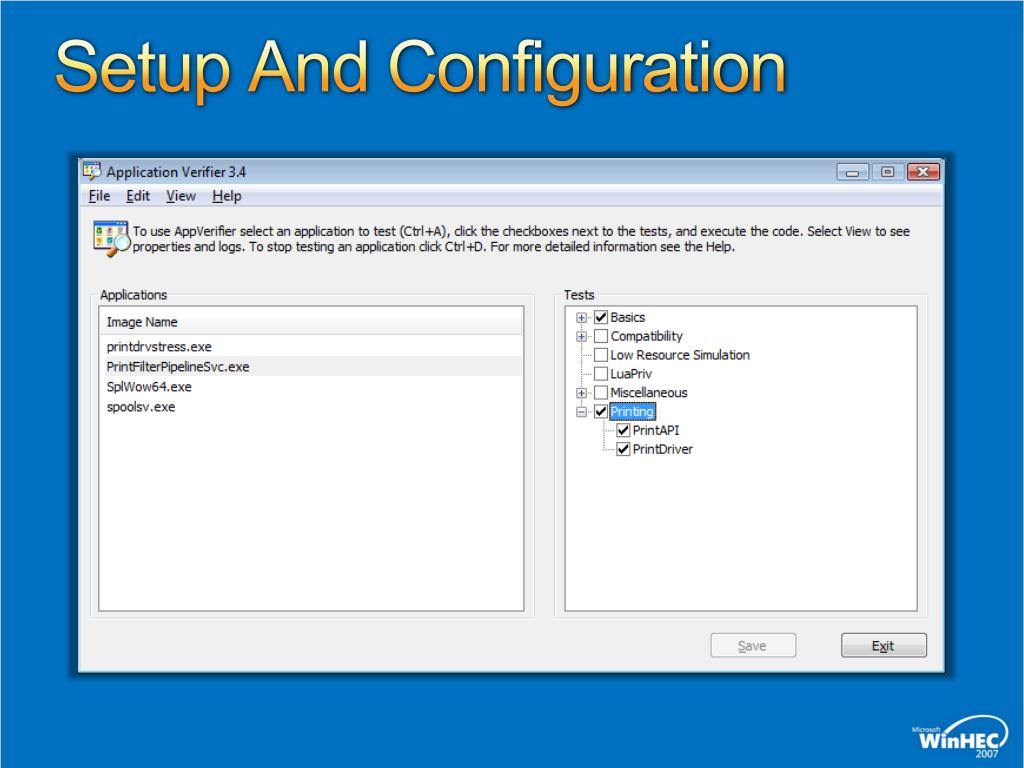Open the Edit menu
Screen dimensions: 1024x768
click(138, 196)
